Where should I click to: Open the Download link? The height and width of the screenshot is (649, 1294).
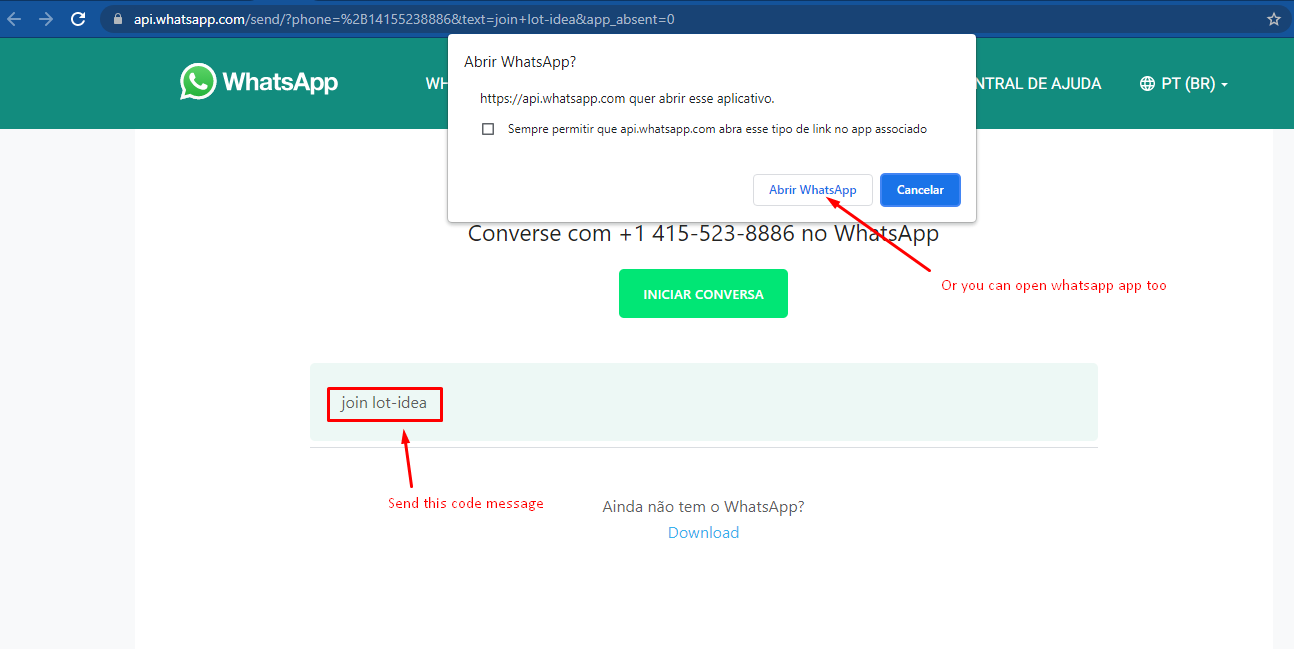coord(703,532)
